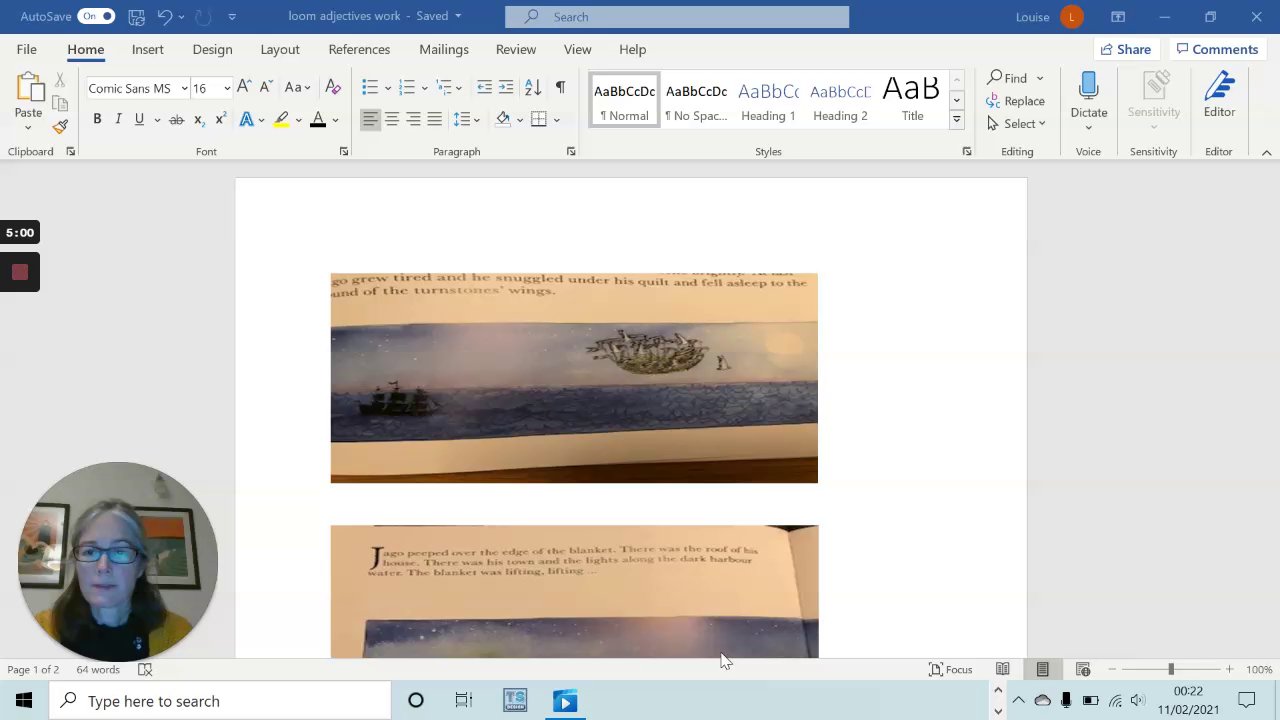
Task: Apply the Heading 1 style
Action: (x=768, y=100)
